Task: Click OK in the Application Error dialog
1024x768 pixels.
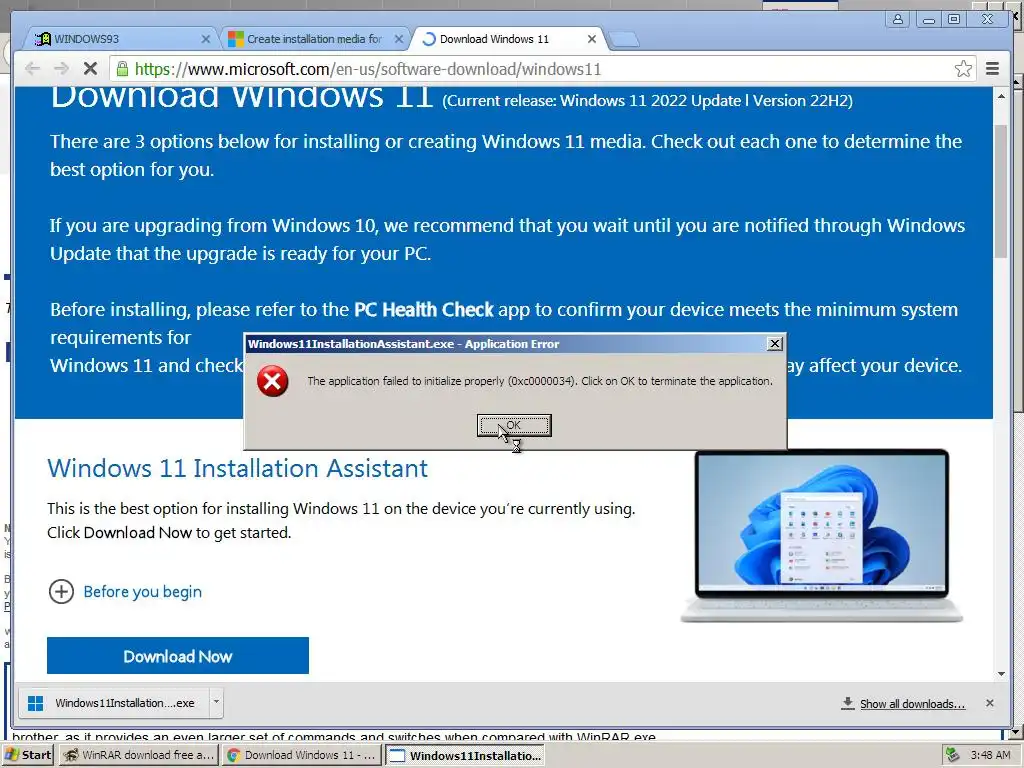Action: [x=514, y=425]
